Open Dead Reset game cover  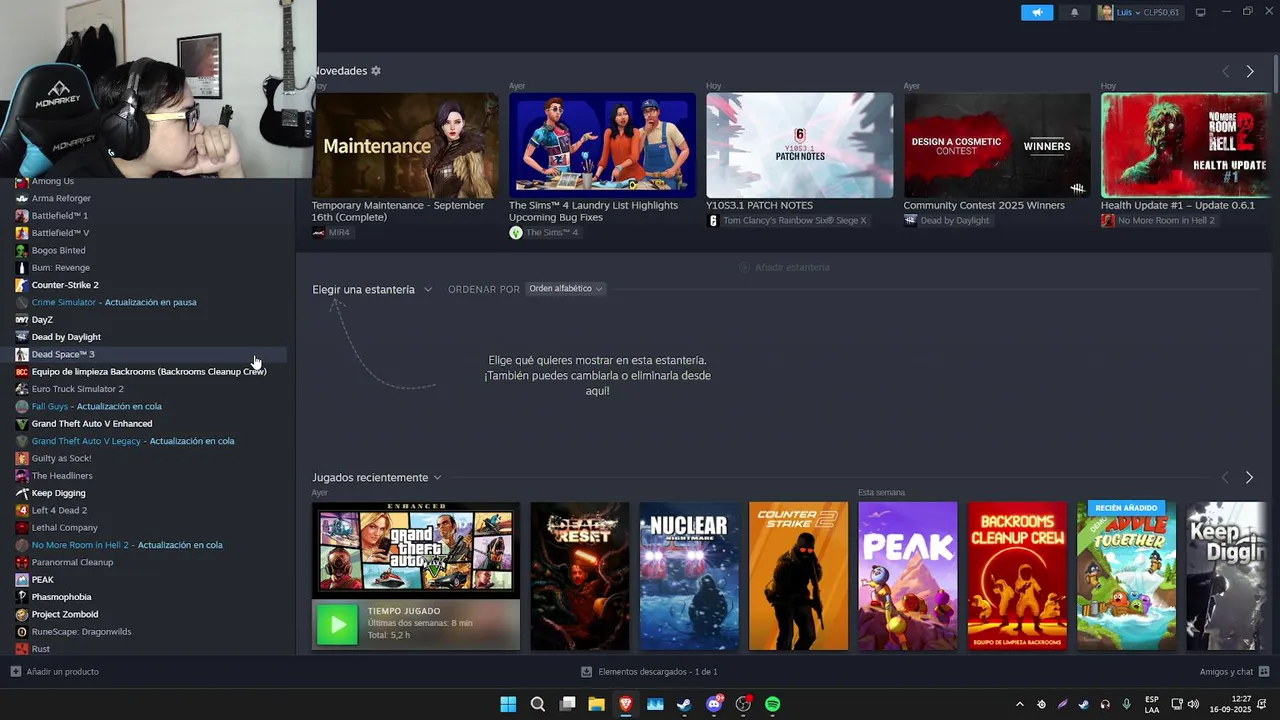click(x=580, y=576)
